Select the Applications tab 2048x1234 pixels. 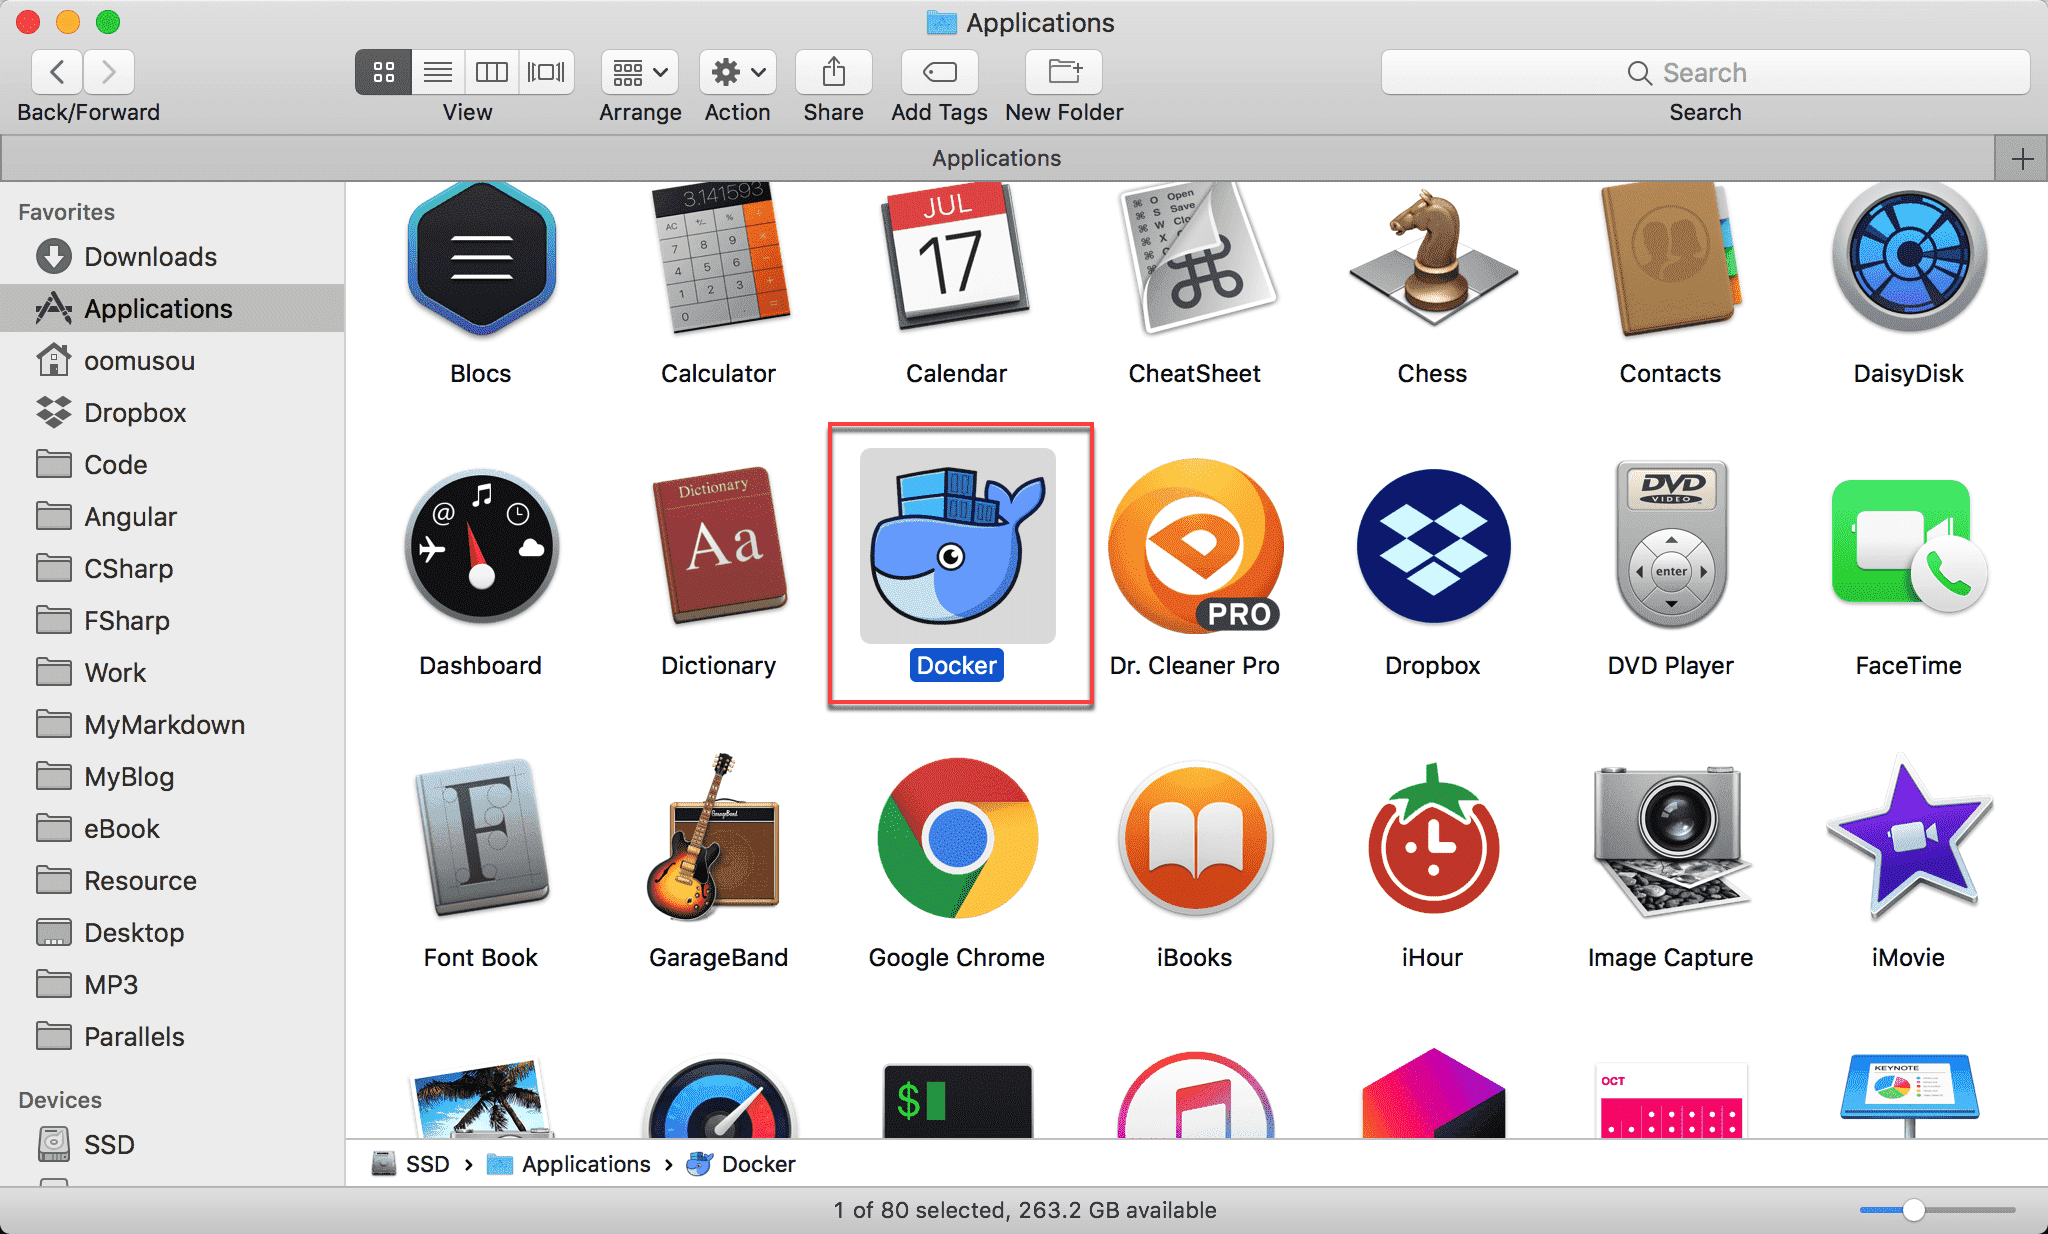(997, 158)
